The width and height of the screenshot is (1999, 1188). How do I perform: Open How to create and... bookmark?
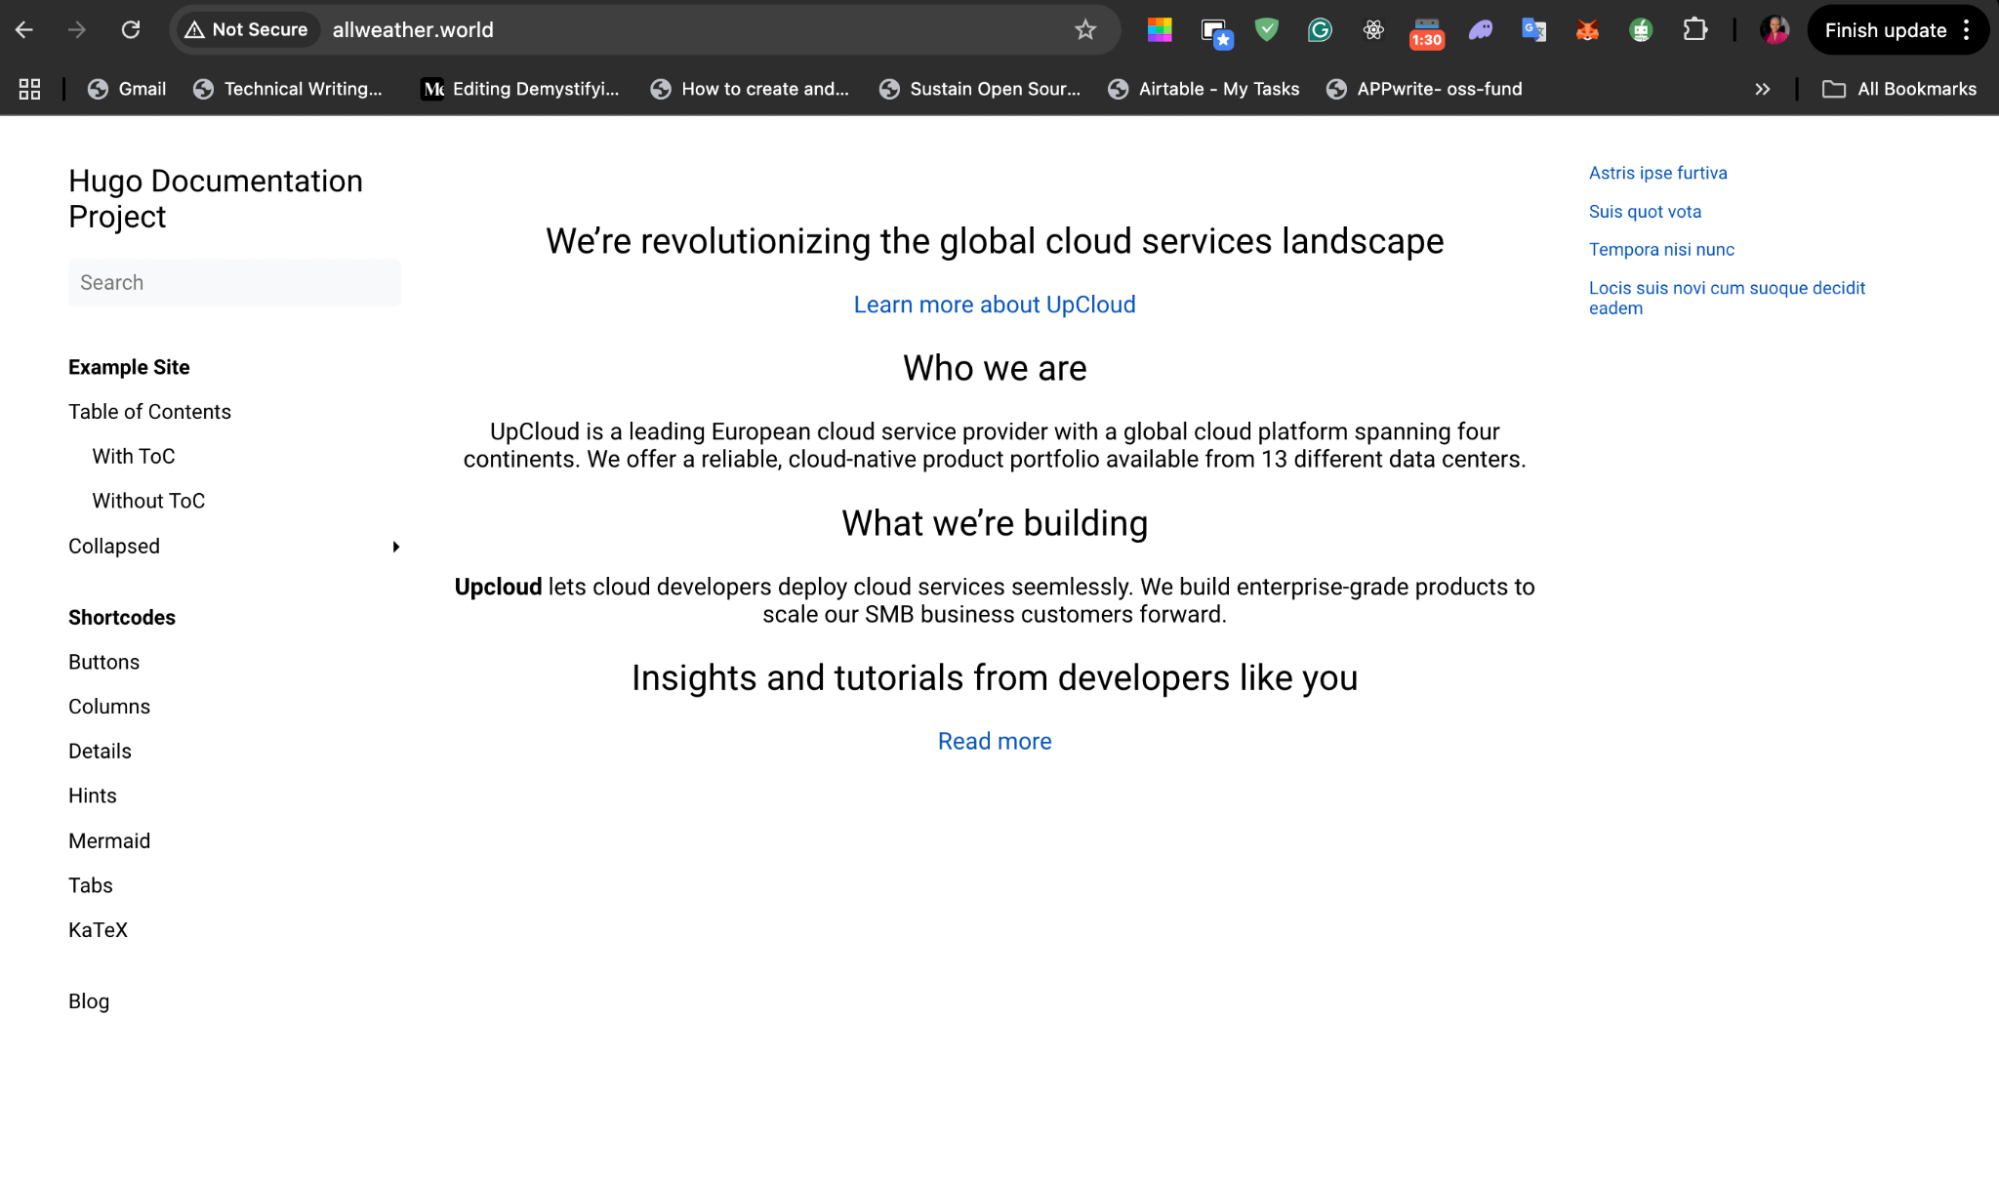(x=750, y=89)
